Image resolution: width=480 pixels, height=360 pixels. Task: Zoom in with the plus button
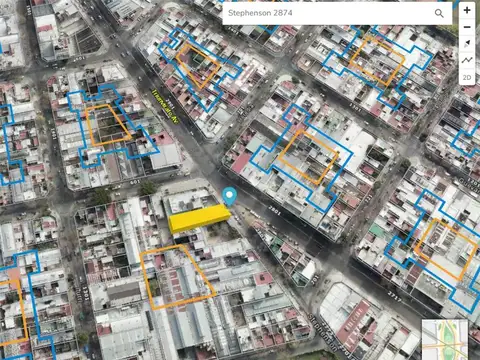click(x=467, y=10)
